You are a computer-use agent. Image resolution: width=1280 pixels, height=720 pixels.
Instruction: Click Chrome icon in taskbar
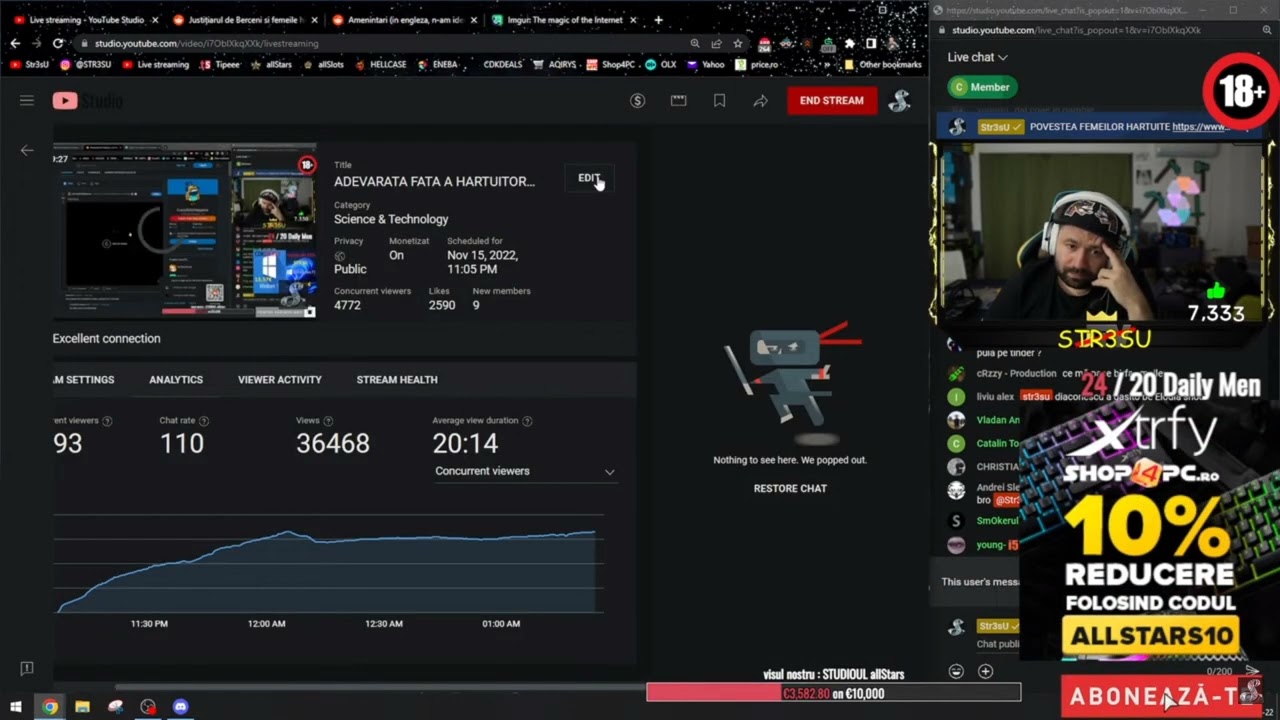(50, 706)
